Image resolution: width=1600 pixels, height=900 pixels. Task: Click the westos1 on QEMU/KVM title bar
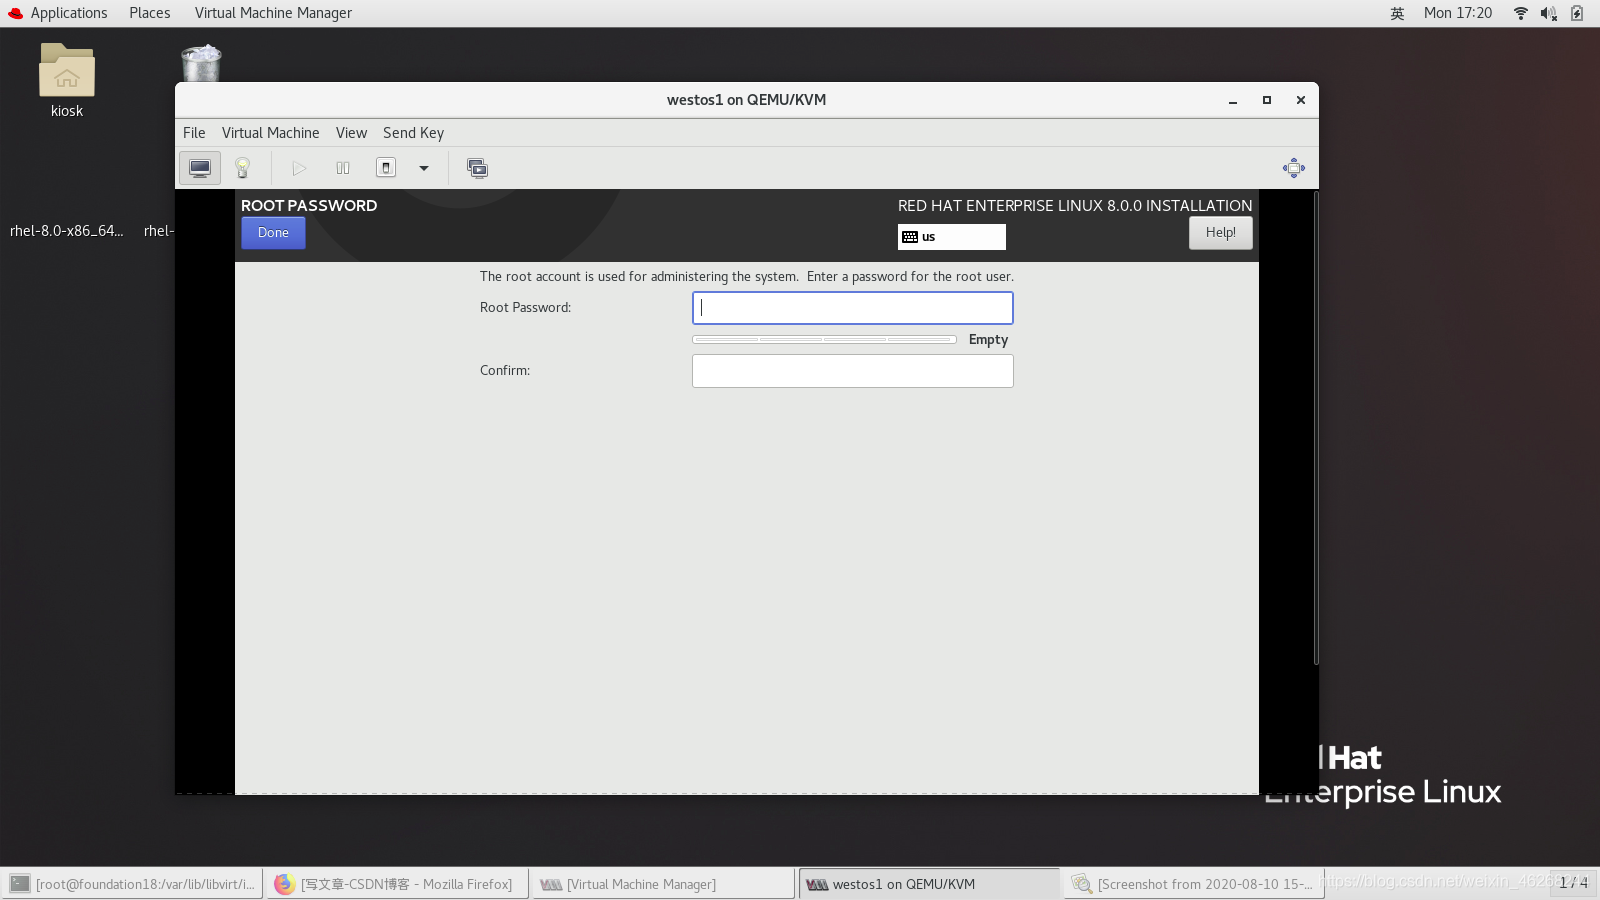point(746,100)
